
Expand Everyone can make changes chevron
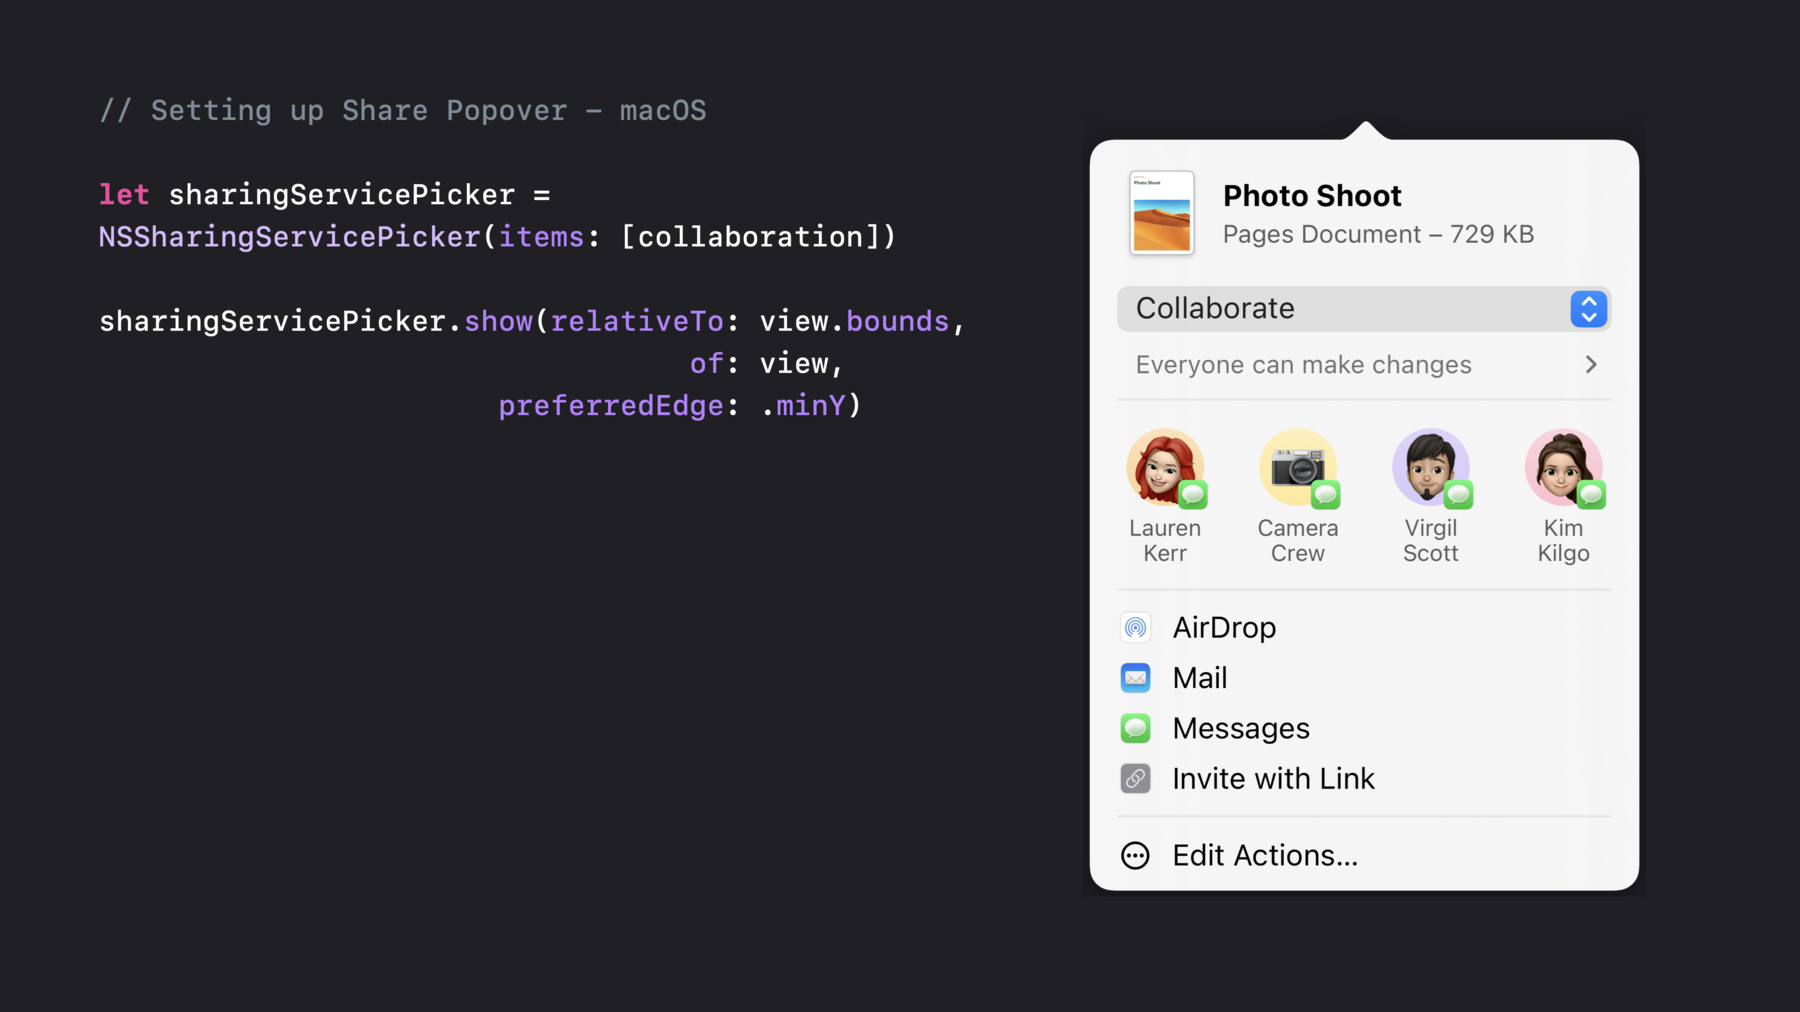1591,365
